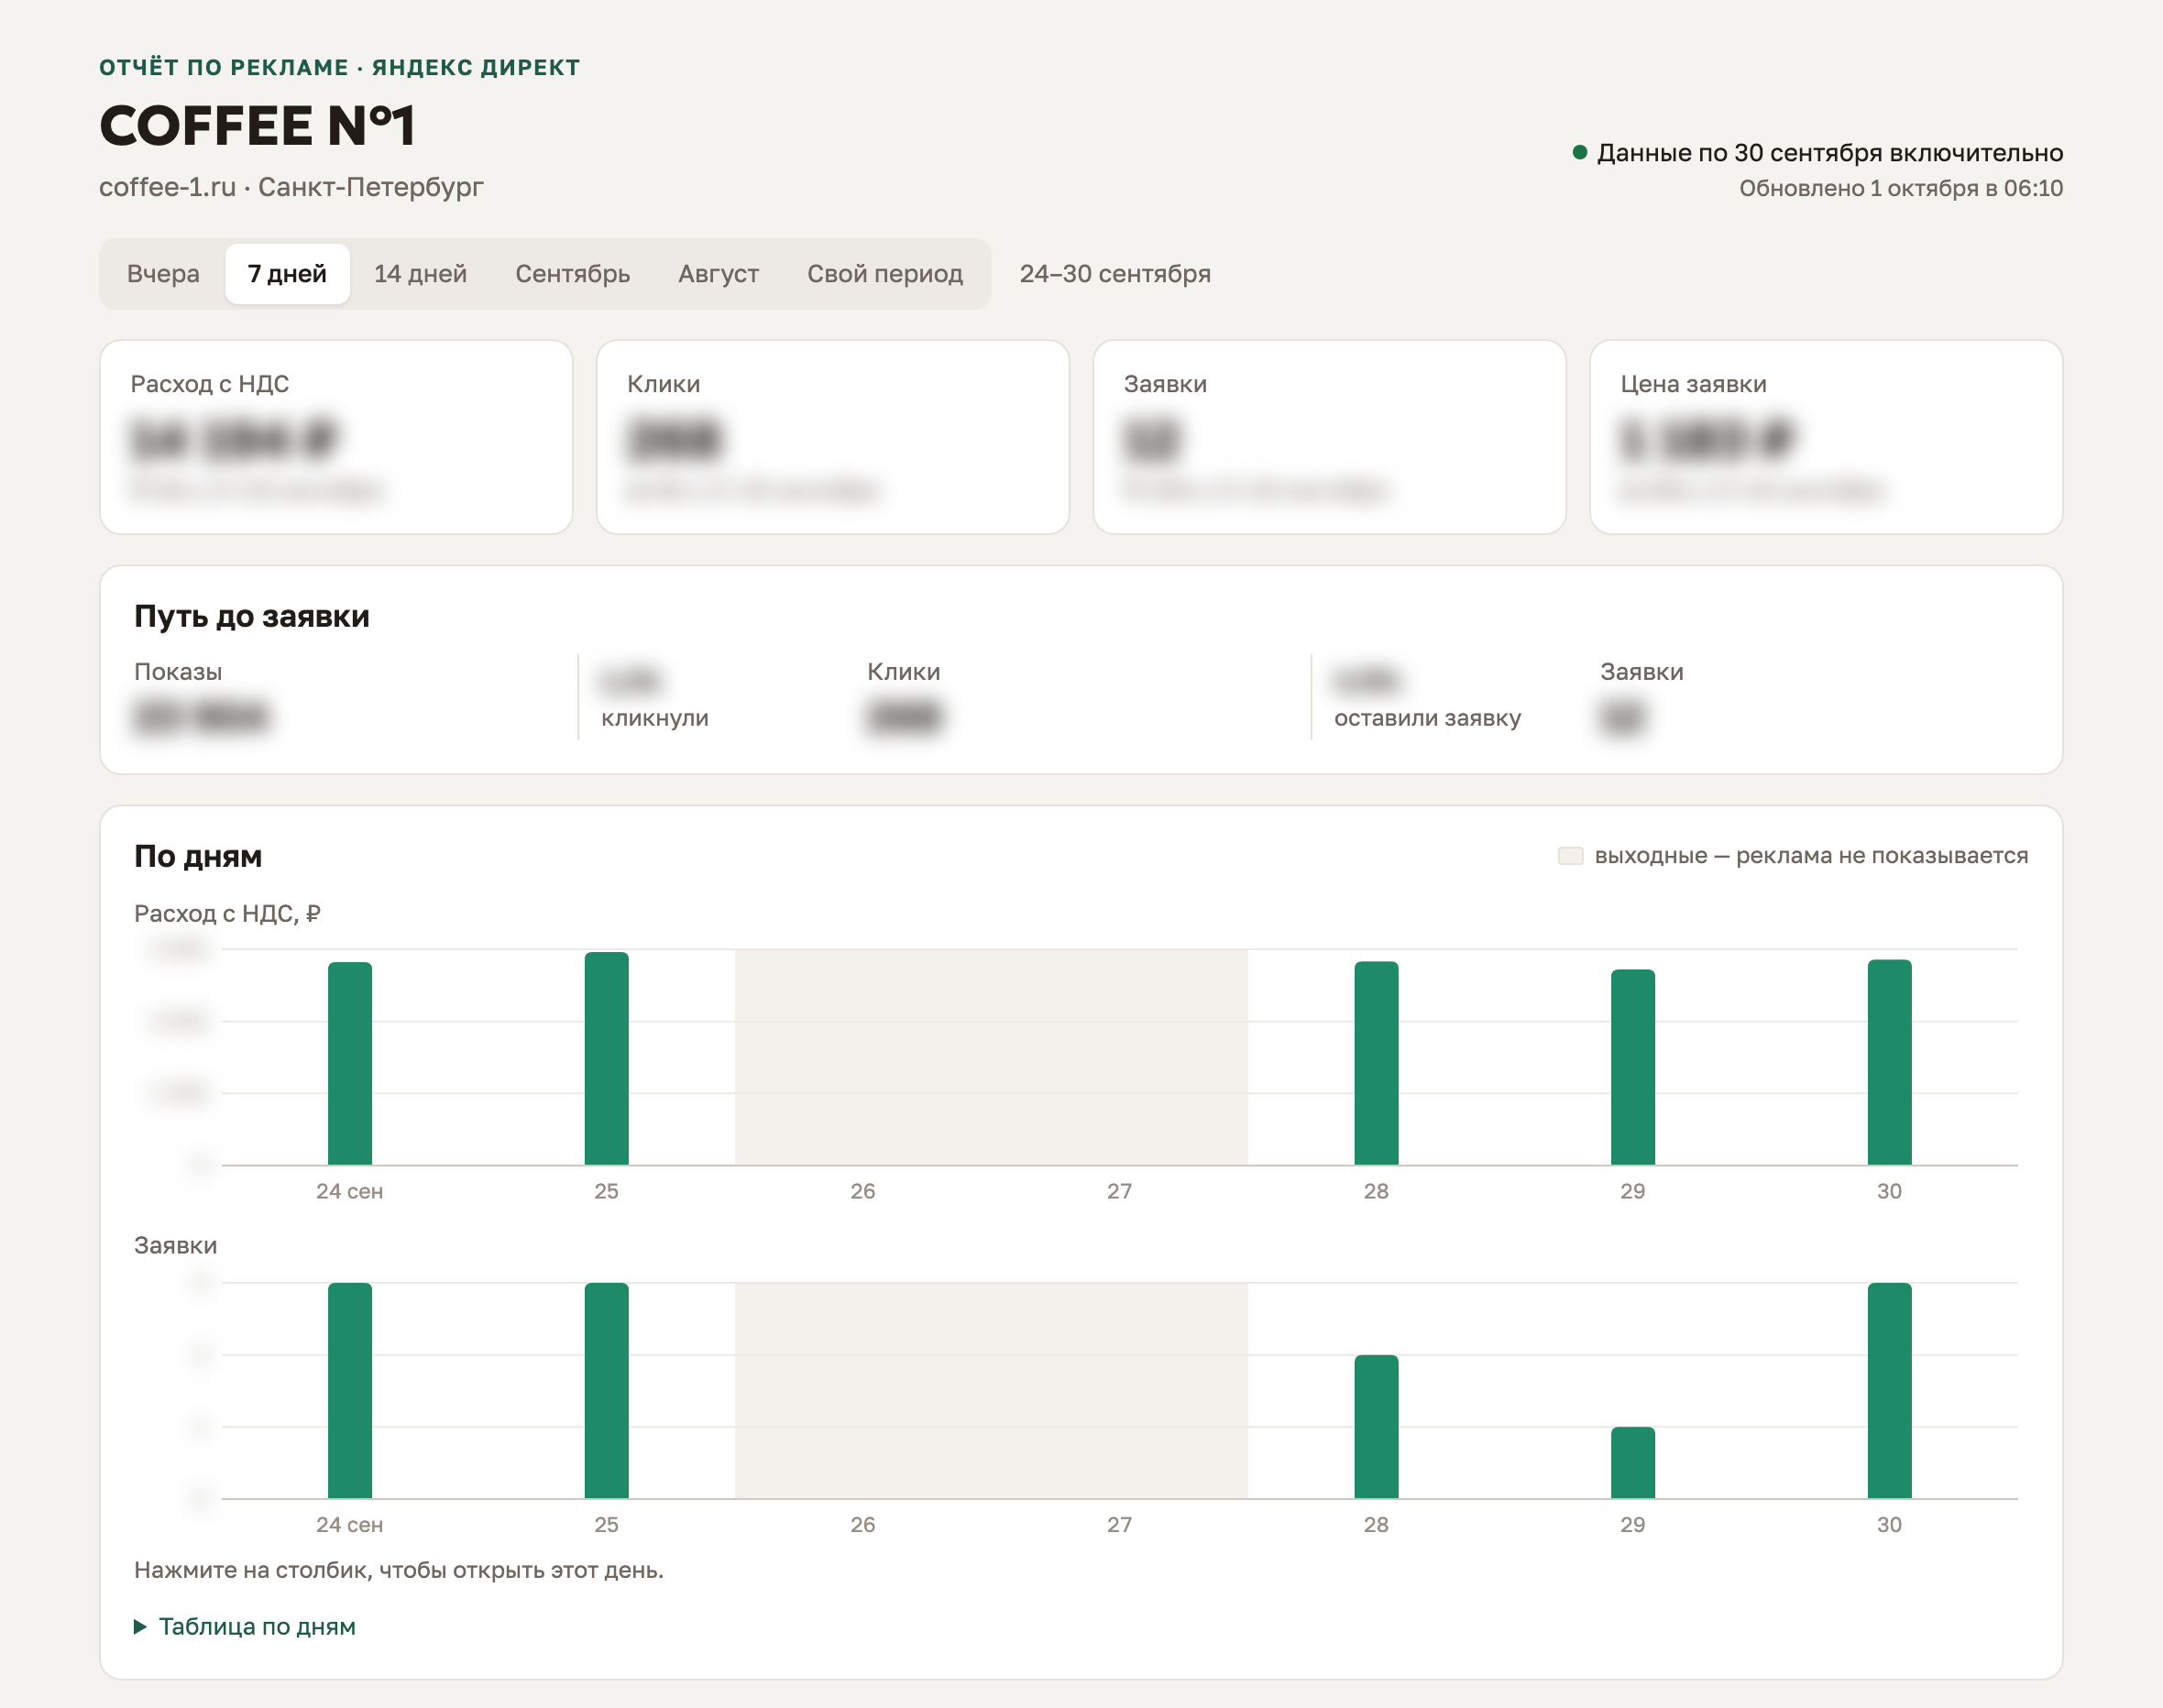Click the ОТЧЁТ ПО РЕКЛАМЕ · ЯНДЕКС ДИРЕКТ header
The image size is (2163, 1708).
coord(339,67)
